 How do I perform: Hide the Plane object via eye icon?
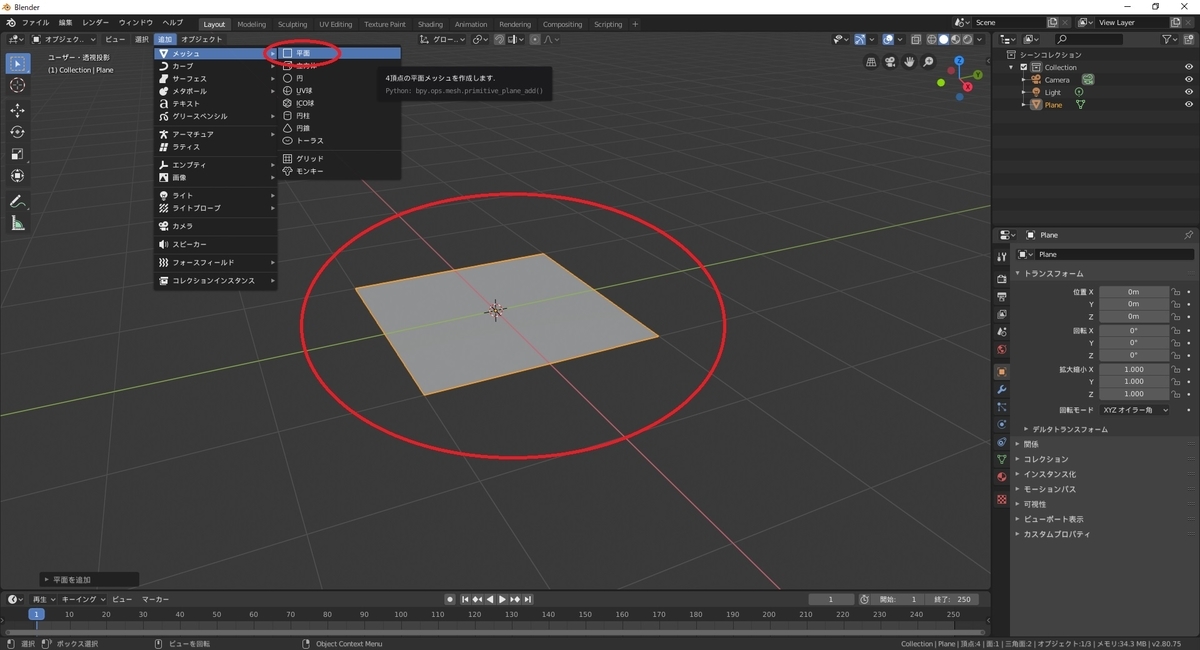(x=1189, y=105)
